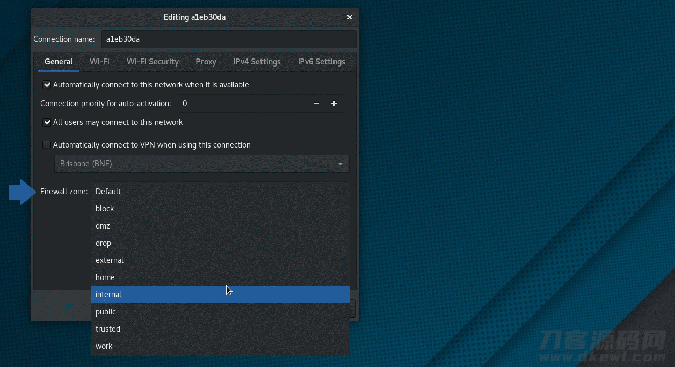Screen dimensions: 675x367
Task: Decrease connection priority with minus button
Action: click(316, 104)
